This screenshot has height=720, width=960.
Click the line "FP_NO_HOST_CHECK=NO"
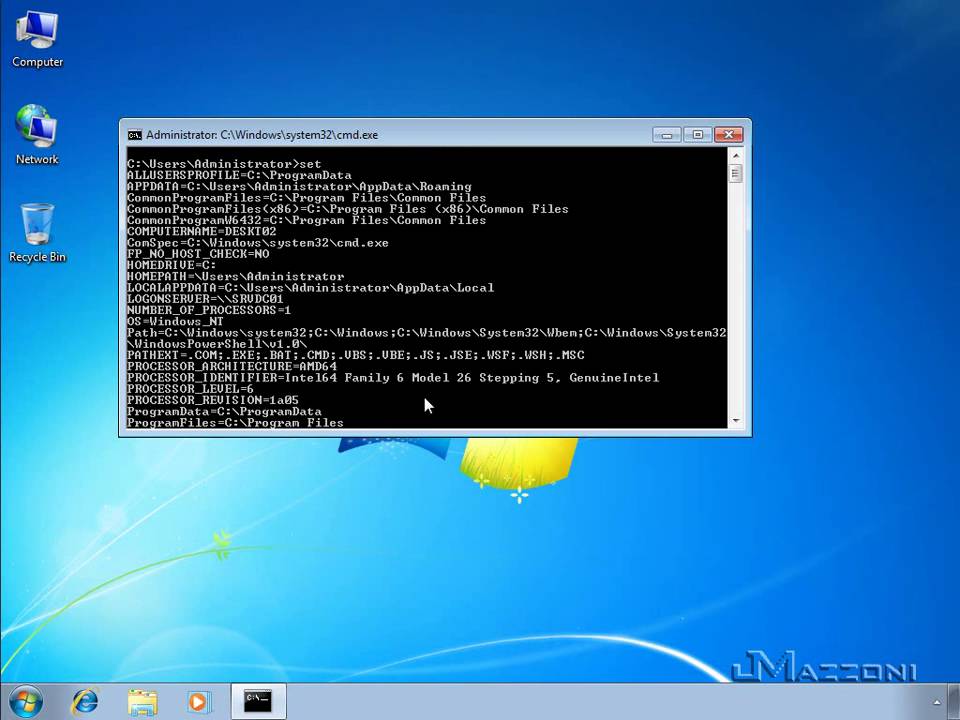tap(198, 254)
